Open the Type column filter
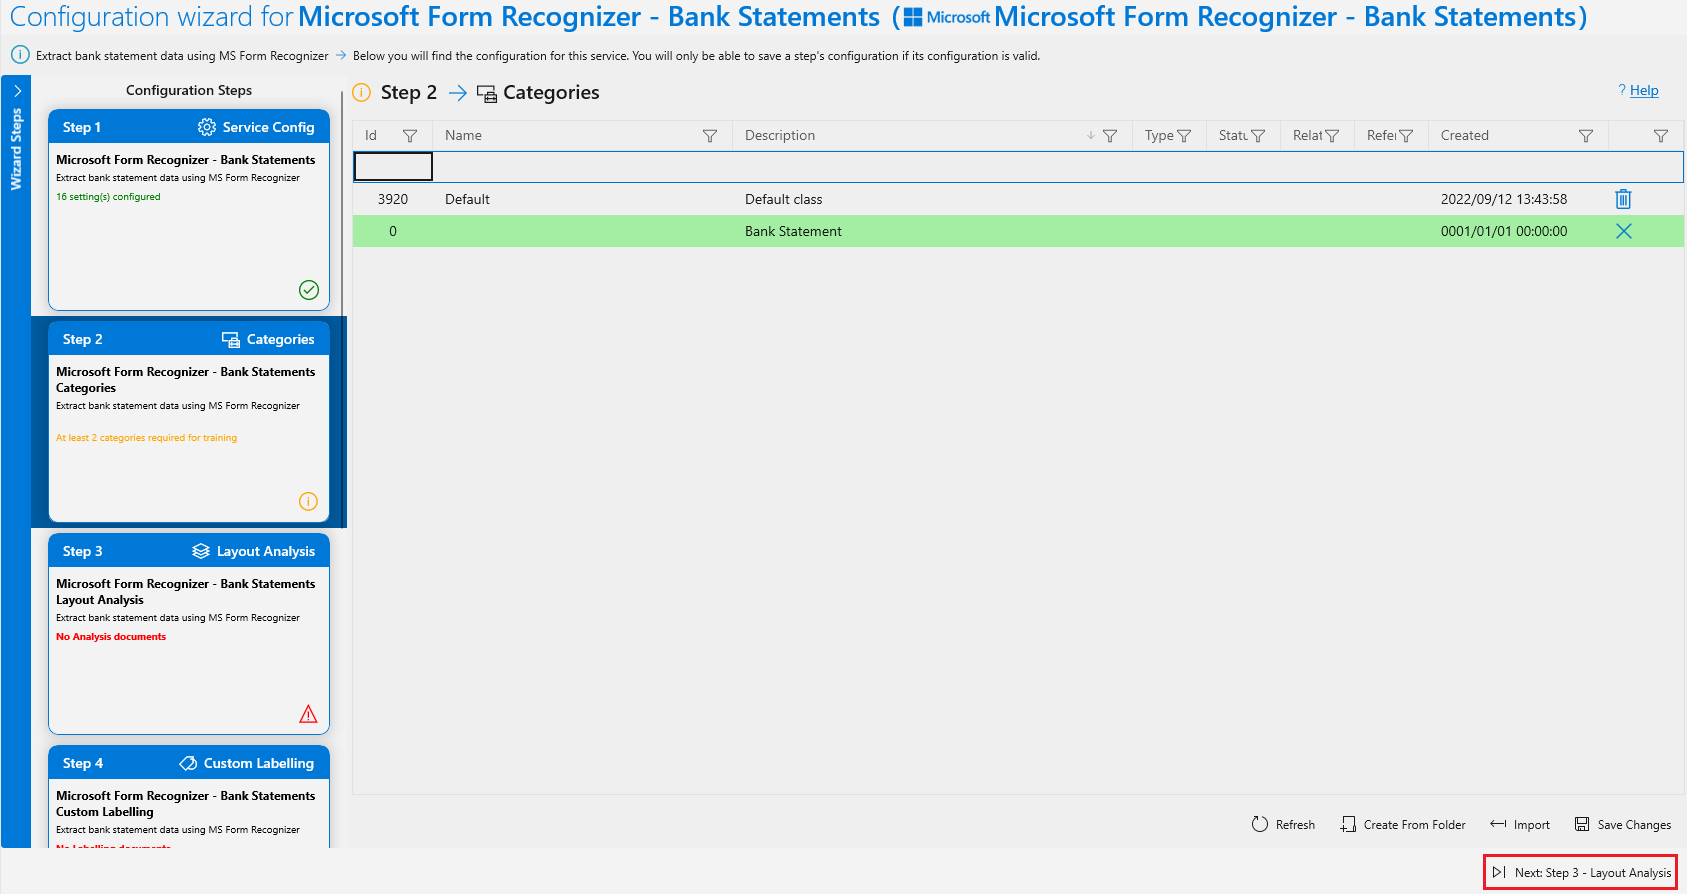The height and width of the screenshot is (894, 1687). point(1184,136)
